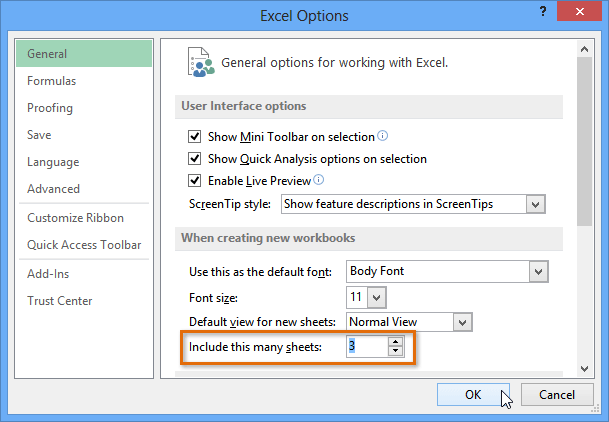The height and width of the screenshot is (422, 609).
Task: Open the Language category
Action: tap(84, 162)
